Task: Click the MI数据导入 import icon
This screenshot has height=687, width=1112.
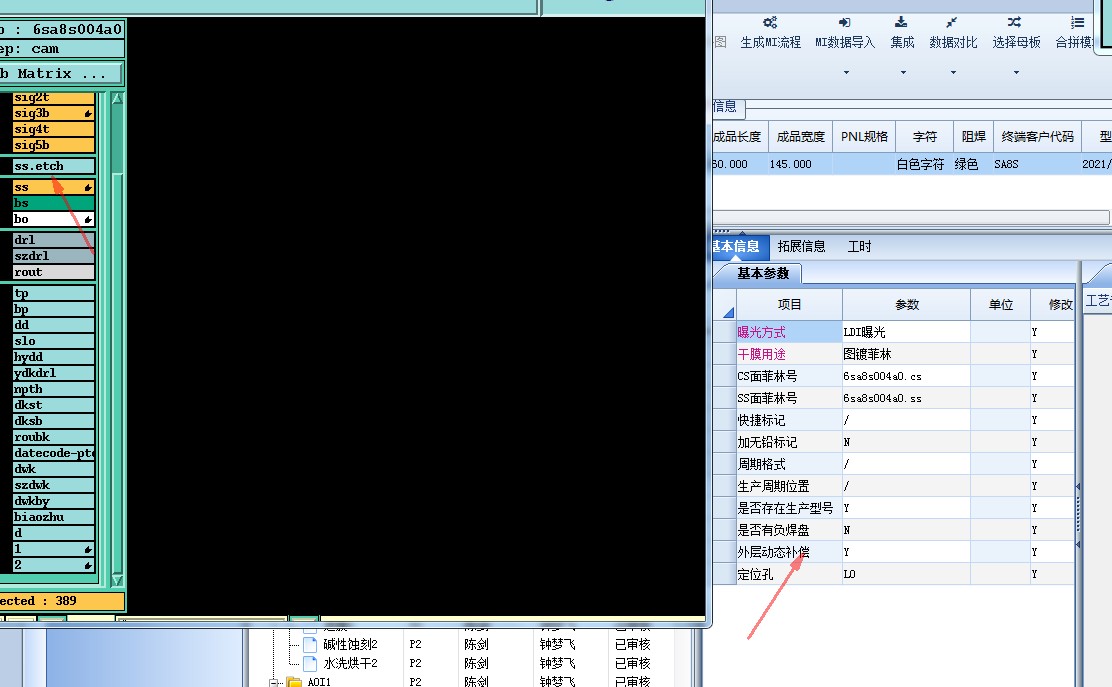Action: [x=845, y=23]
